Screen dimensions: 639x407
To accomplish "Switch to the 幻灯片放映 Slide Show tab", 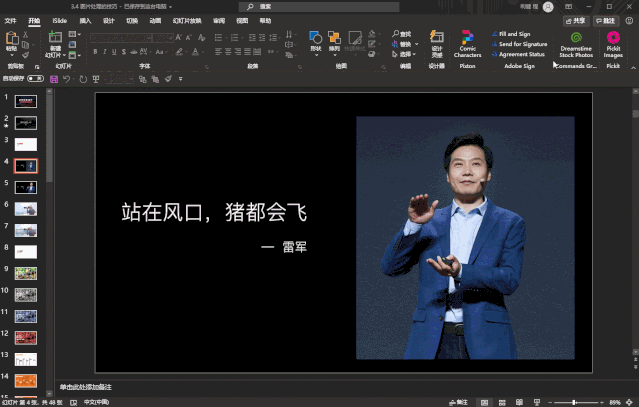I will click(x=187, y=21).
